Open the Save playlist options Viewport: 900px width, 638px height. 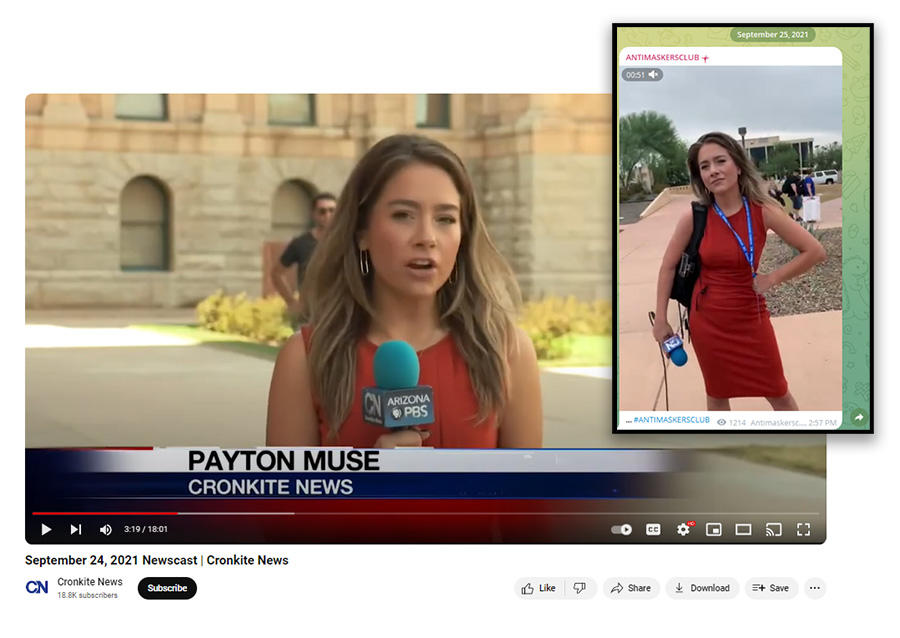pos(771,588)
